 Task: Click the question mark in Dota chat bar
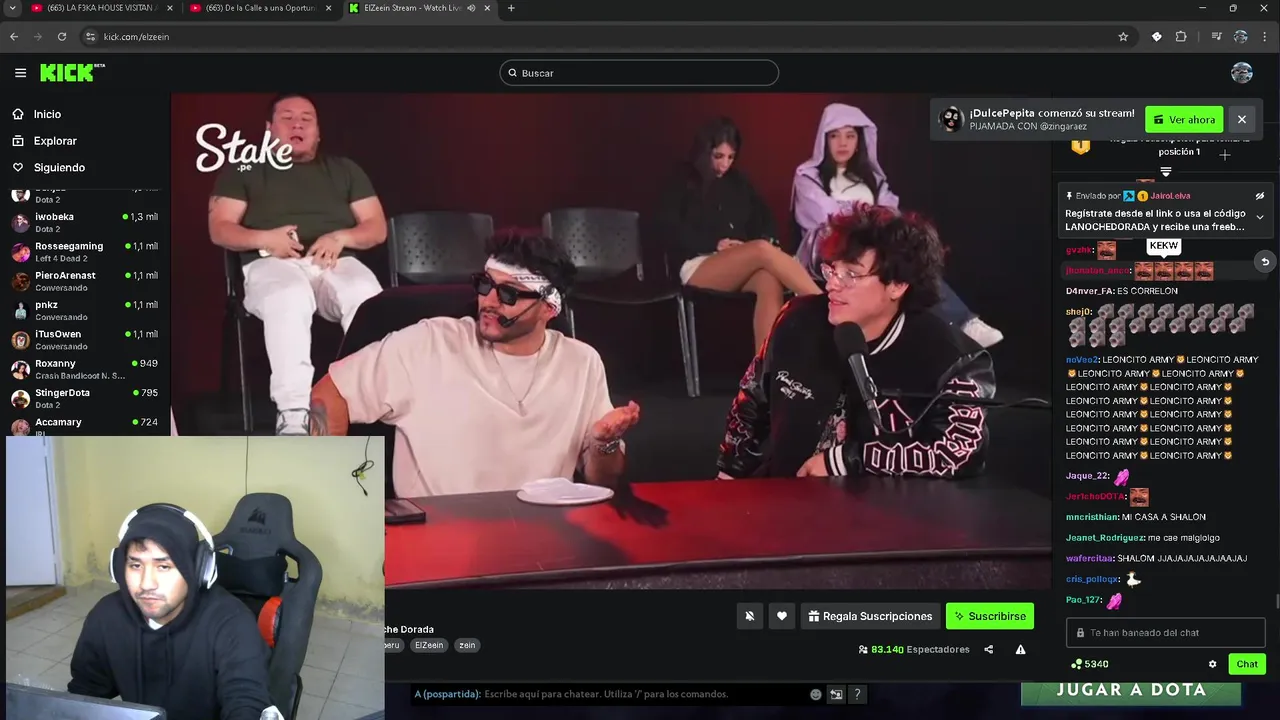tap(857, 694)
